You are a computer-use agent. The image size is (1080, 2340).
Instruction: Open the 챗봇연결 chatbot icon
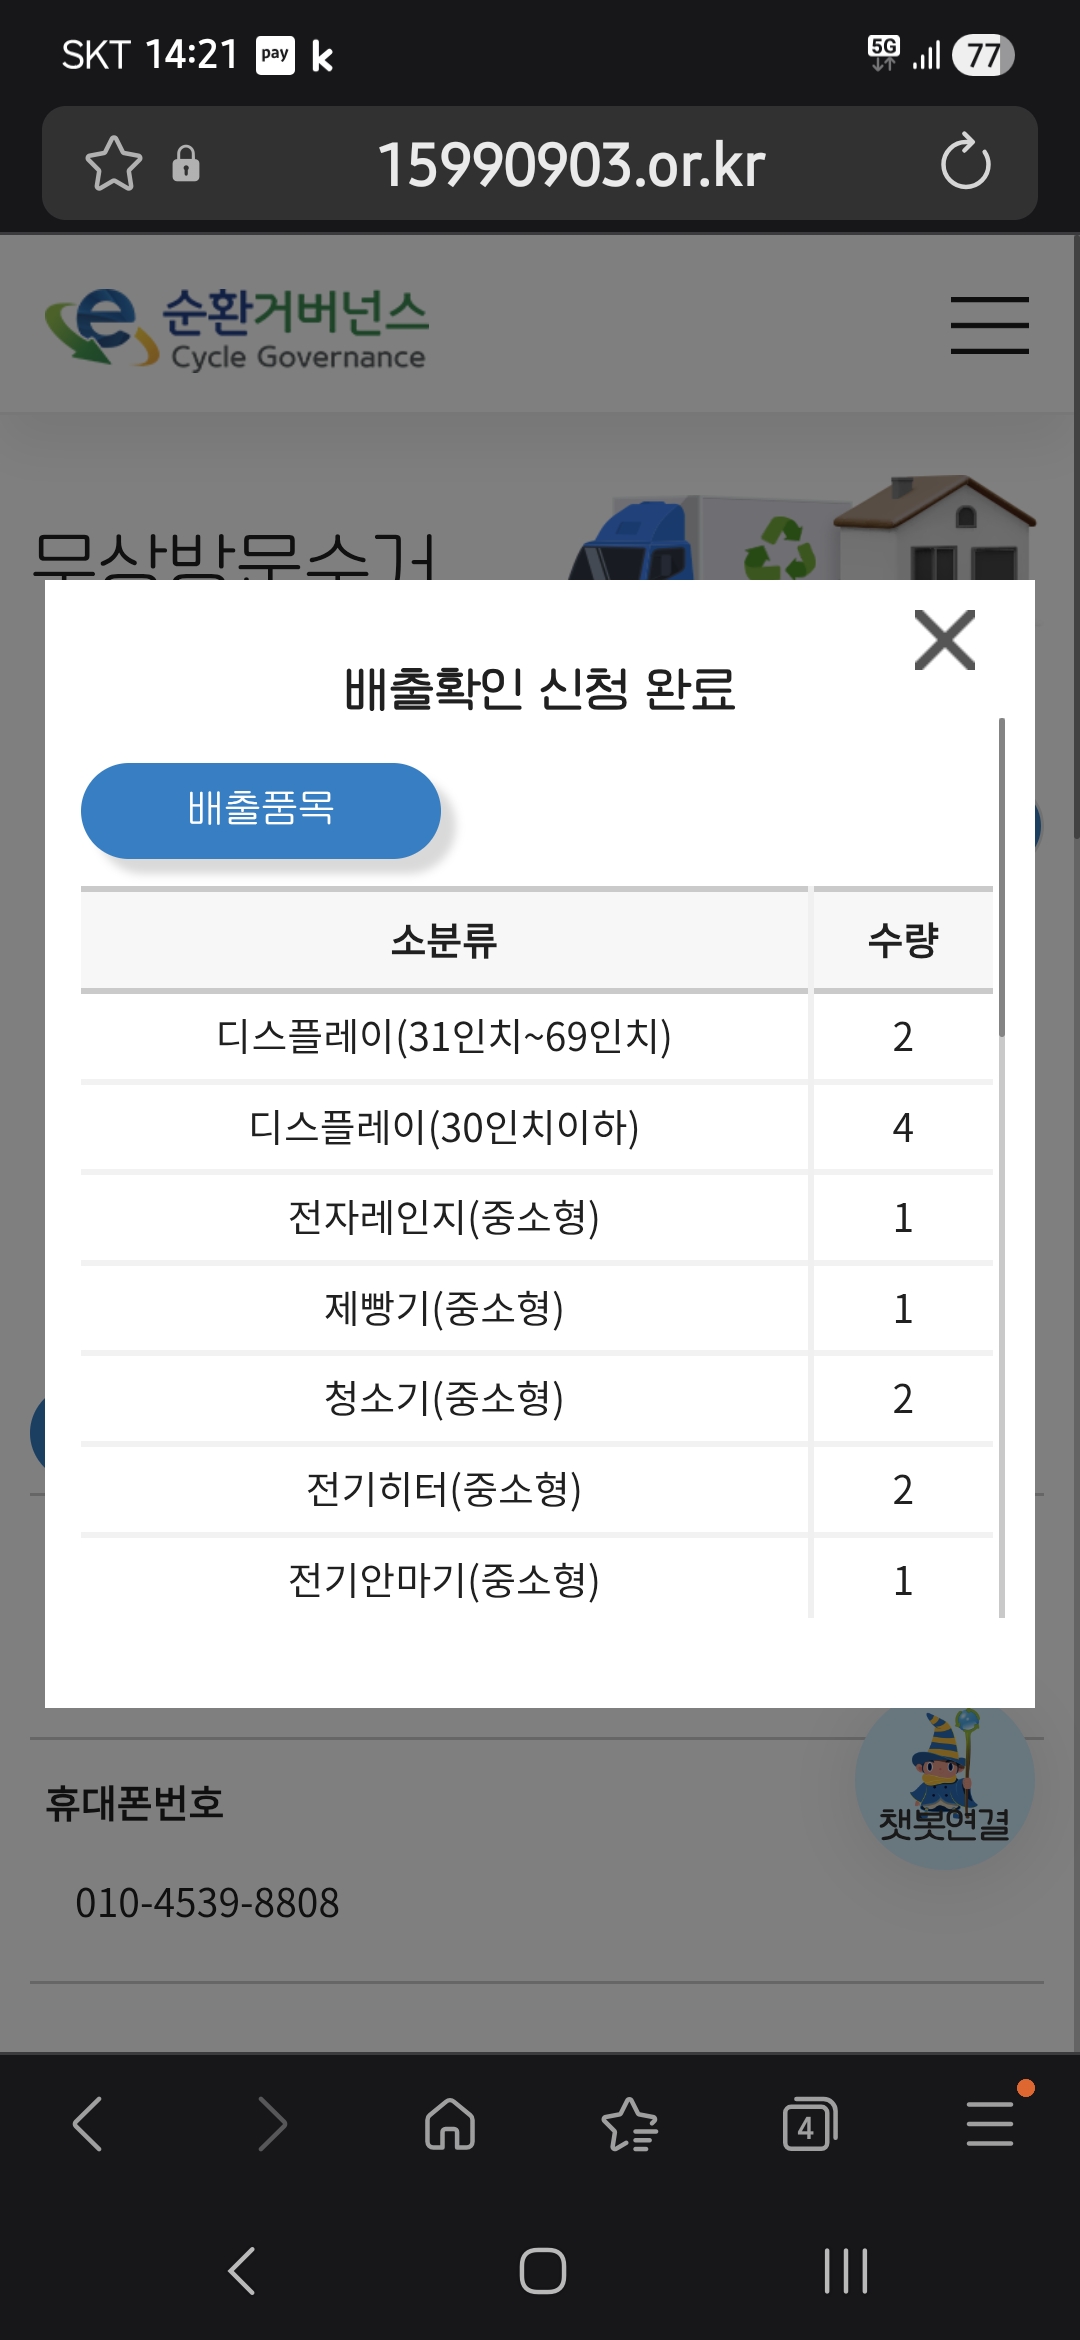[944, 1785]
